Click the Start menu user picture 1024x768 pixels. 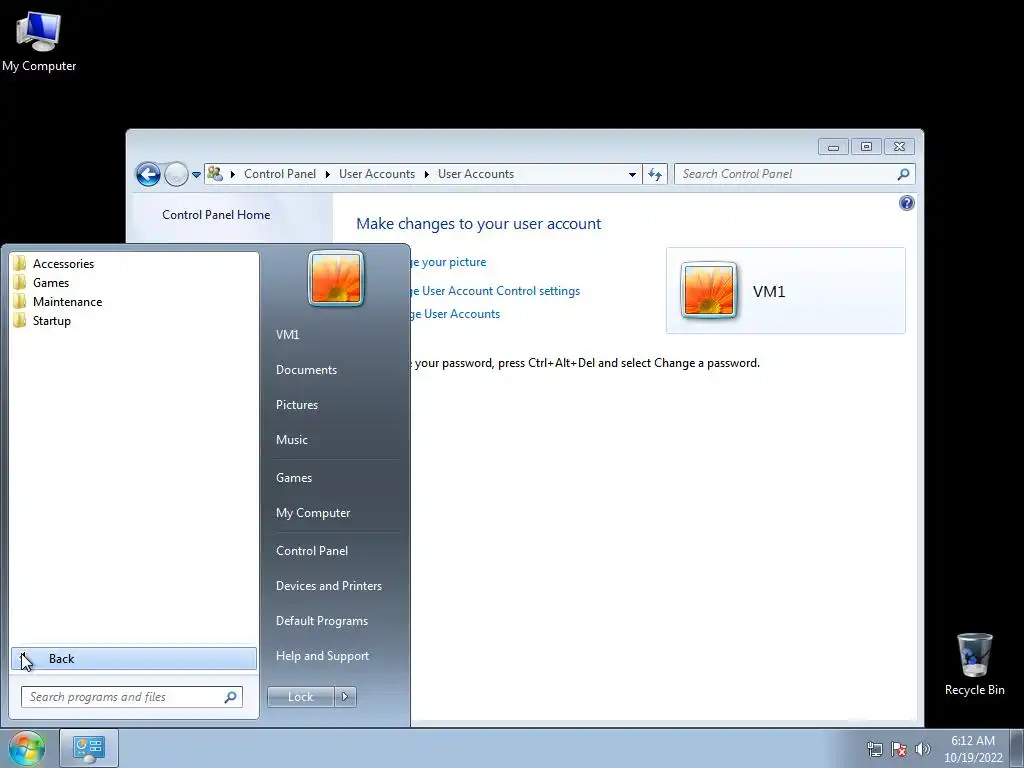[336, 279]
